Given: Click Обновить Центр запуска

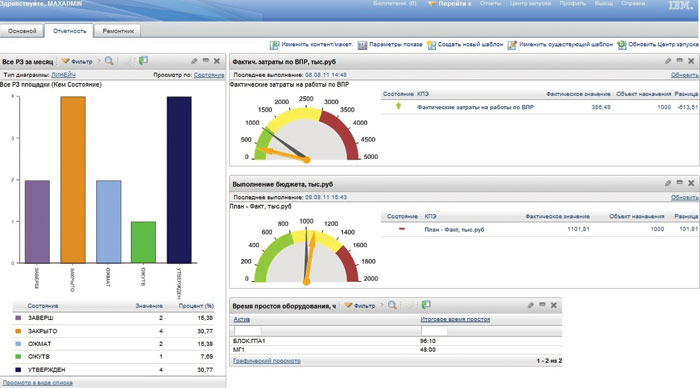Looking at the screenshot, I should pos(658,45).
